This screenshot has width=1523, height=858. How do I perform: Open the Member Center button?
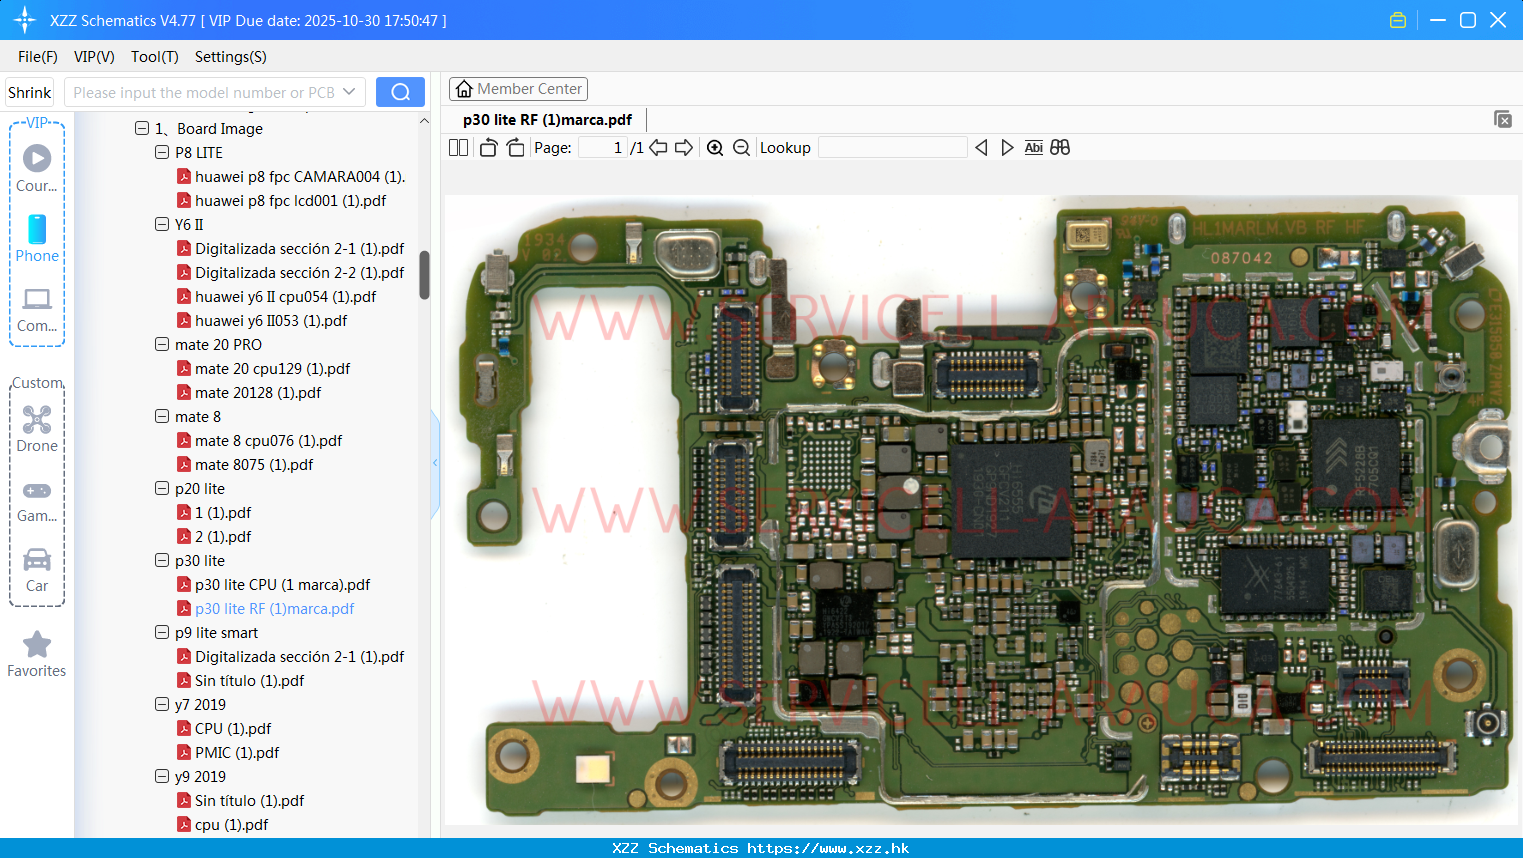pos(518,89)
